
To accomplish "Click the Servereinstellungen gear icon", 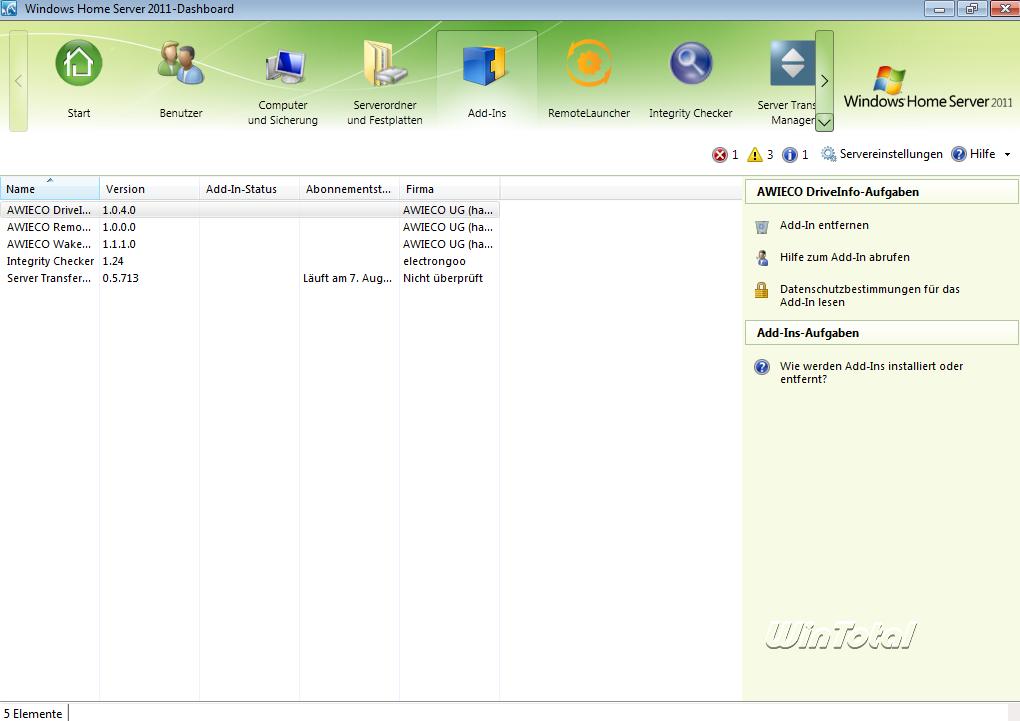I will click(828, 154).
